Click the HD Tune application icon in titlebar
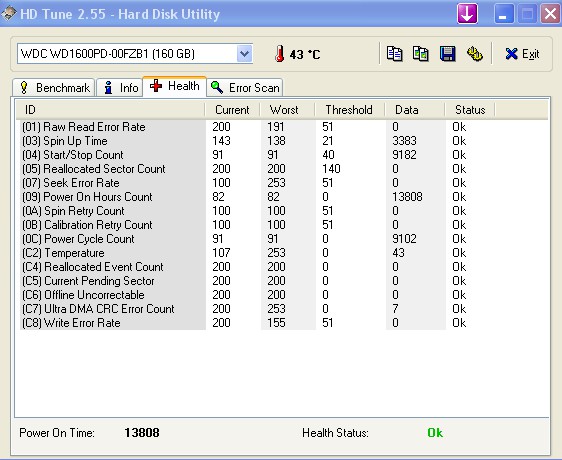 click(x=9, y=14)
